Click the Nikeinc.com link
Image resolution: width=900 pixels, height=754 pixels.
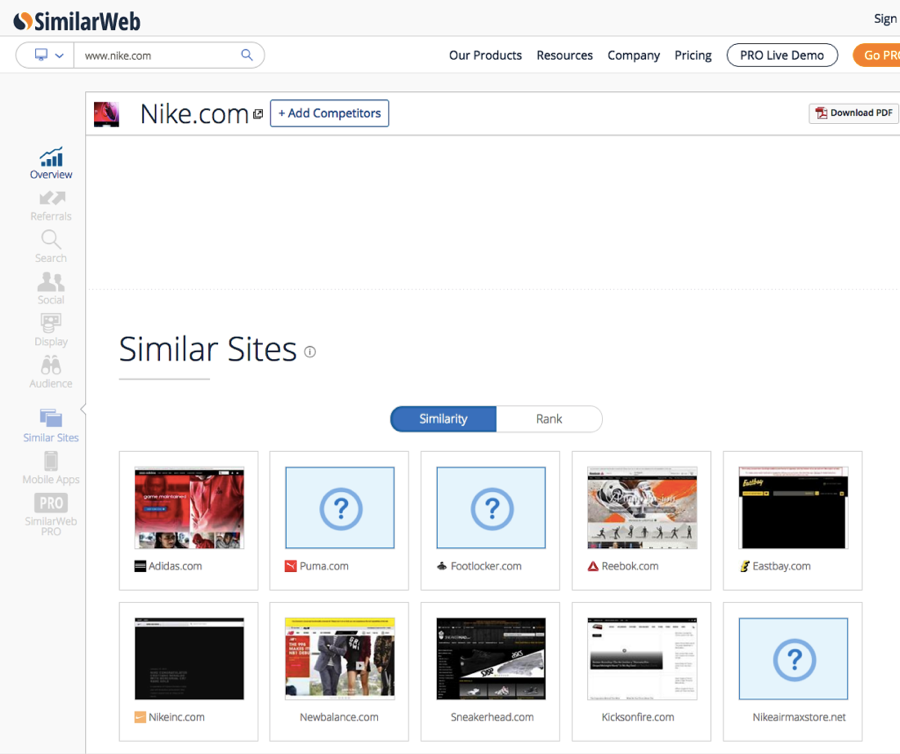pyautogui.click(x=176, y=717)
